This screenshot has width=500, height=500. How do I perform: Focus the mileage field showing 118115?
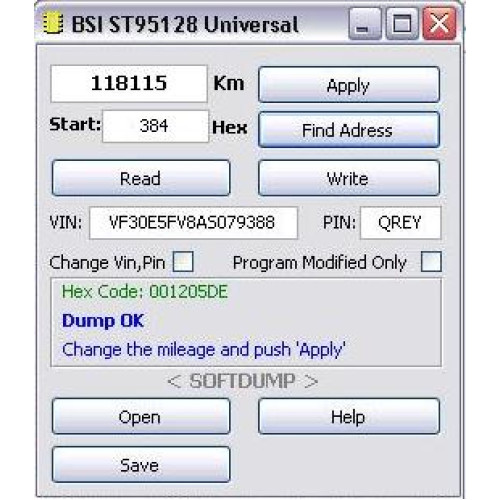point(129,84)
